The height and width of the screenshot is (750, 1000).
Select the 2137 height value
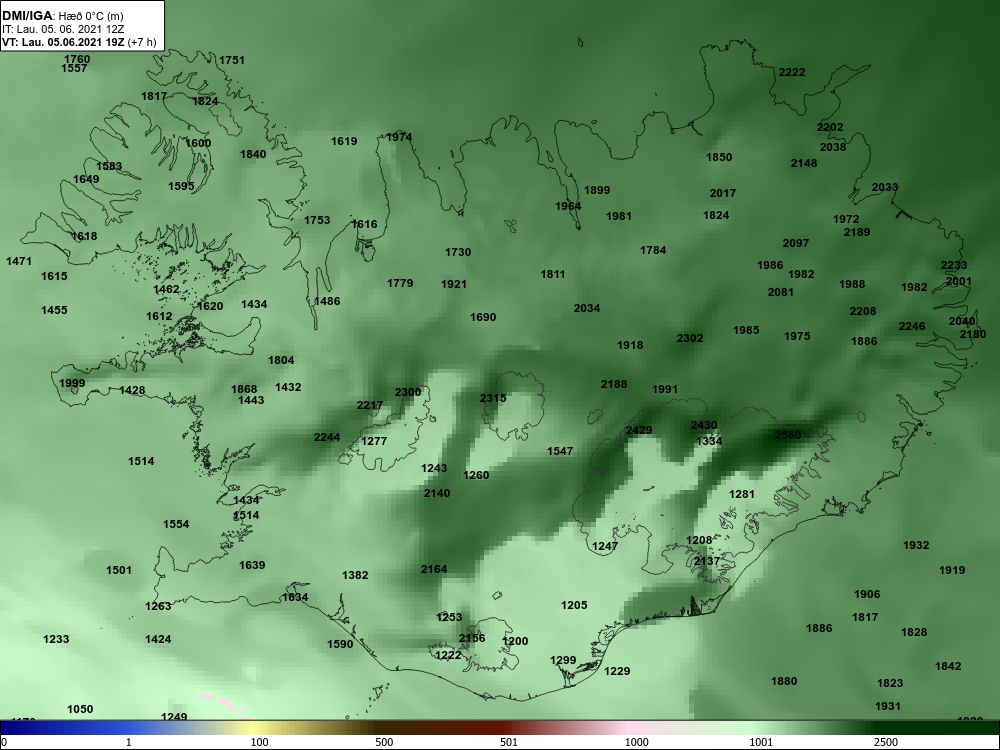(x=707, y=561)
